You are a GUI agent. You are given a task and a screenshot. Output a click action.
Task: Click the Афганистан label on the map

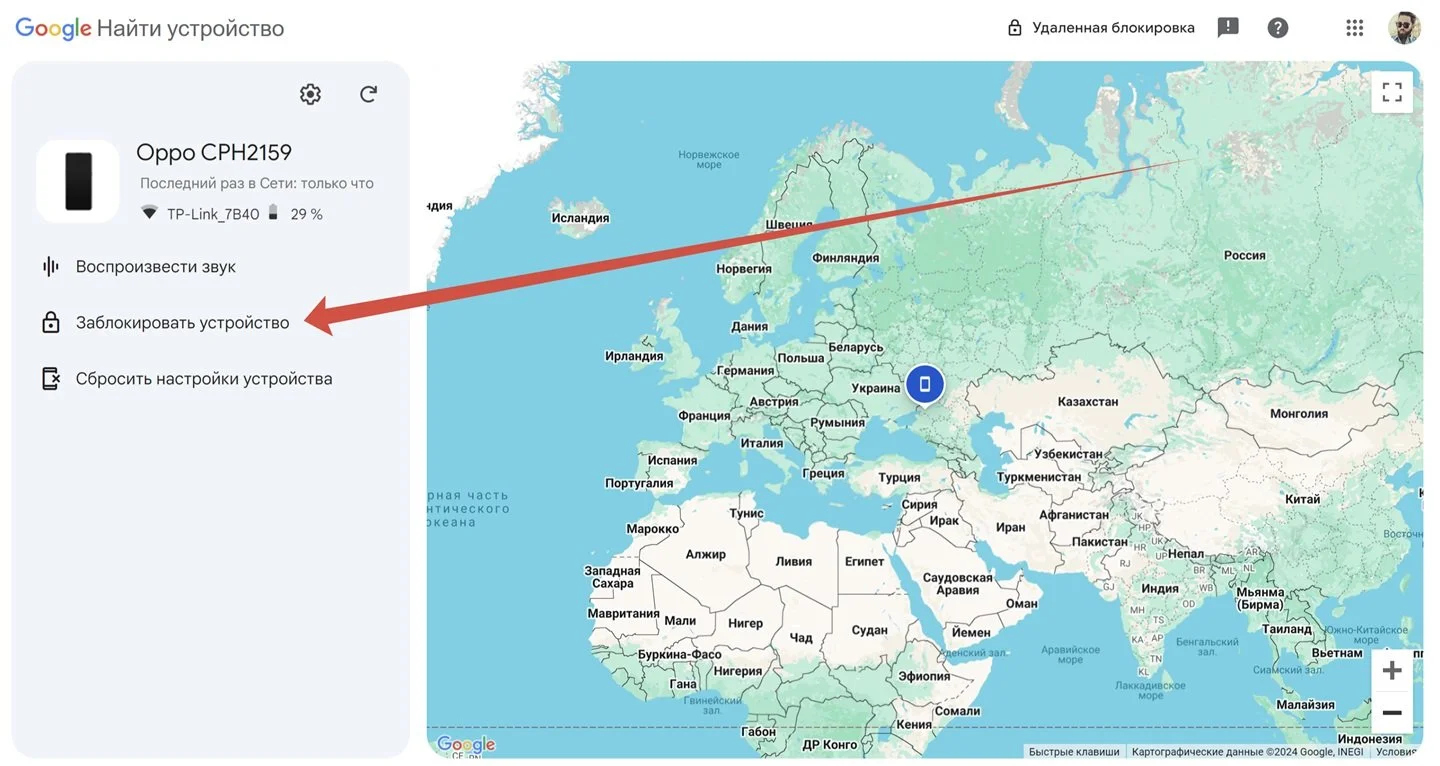(x=1074, y=516)
